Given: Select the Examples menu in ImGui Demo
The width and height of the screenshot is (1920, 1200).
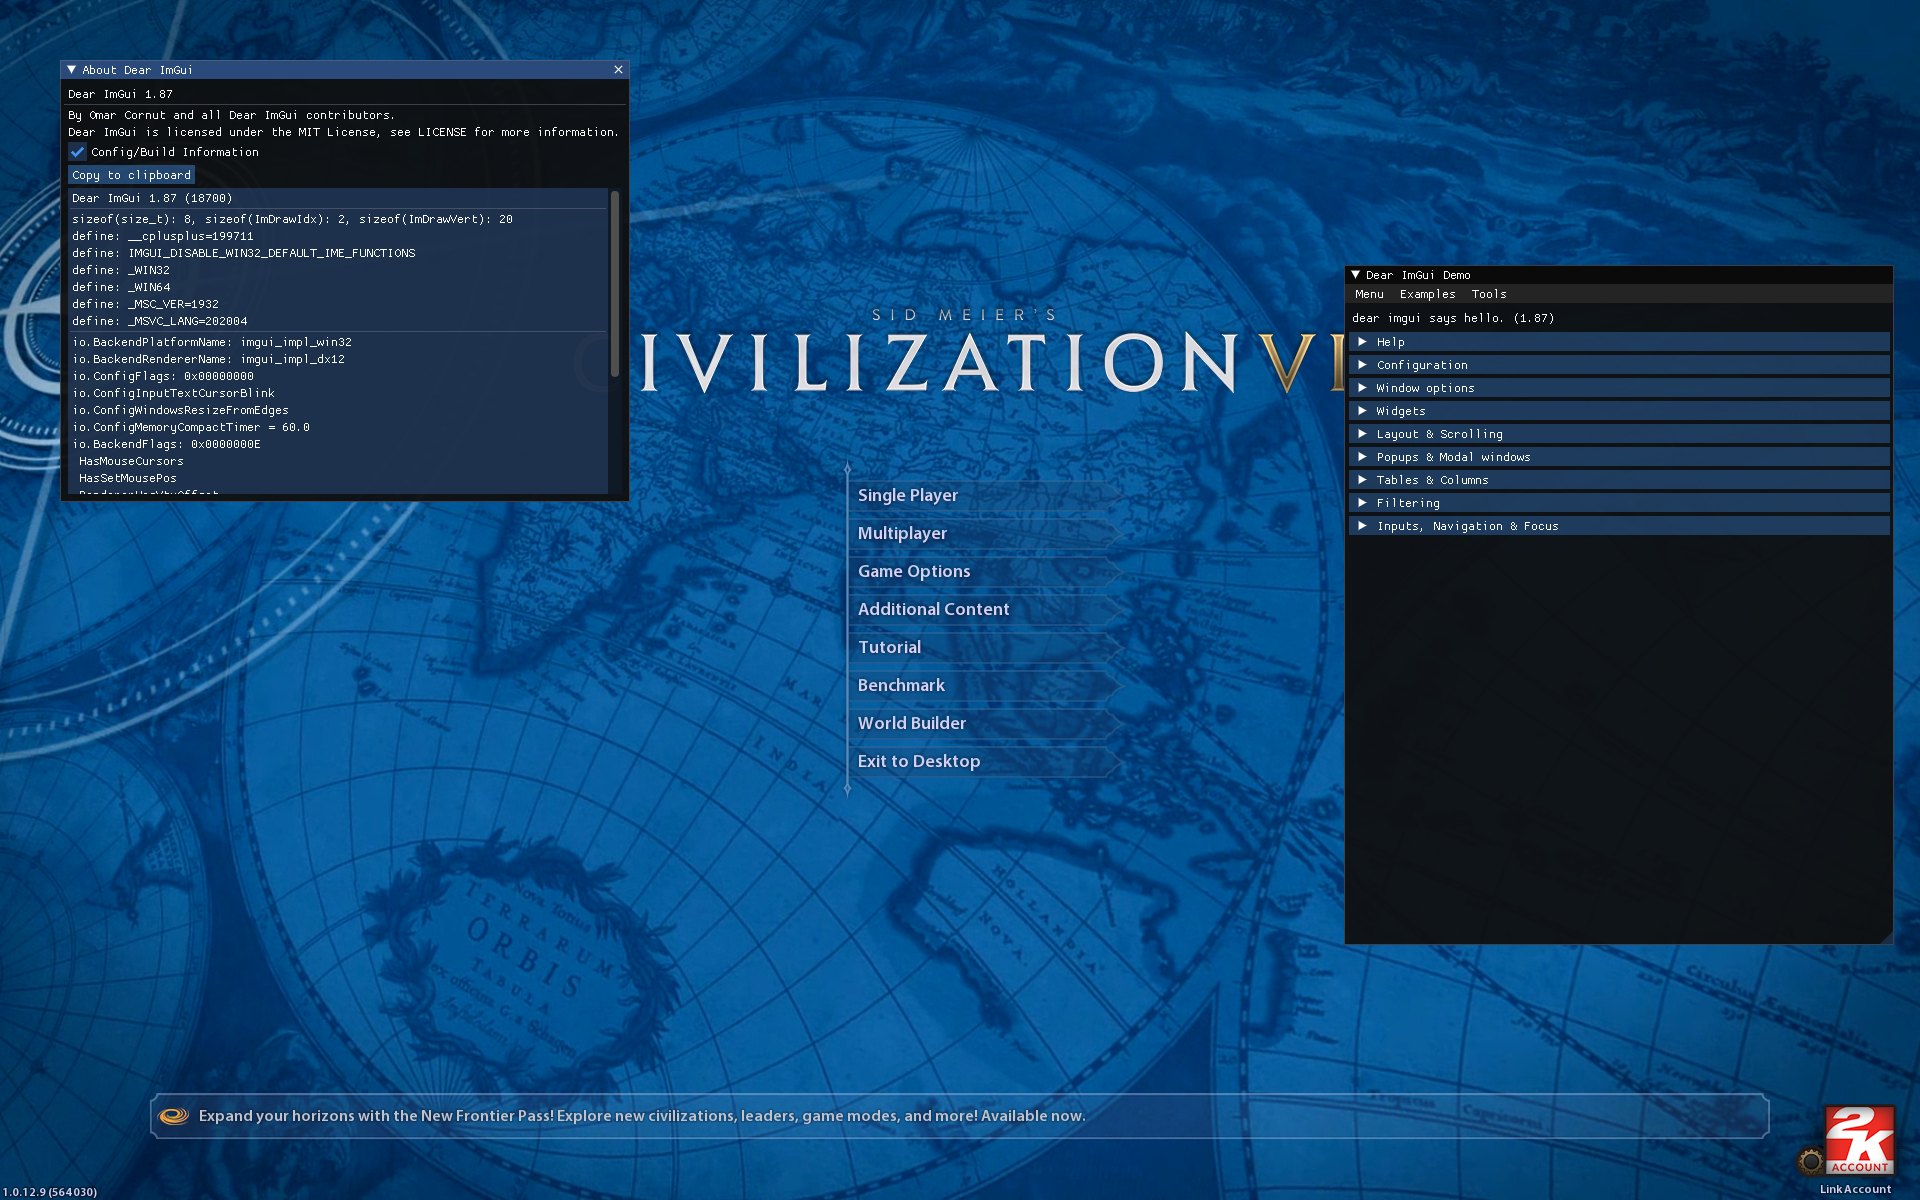Looking at the screenshot, I should pyautogui.click(x=1427, y=293).
